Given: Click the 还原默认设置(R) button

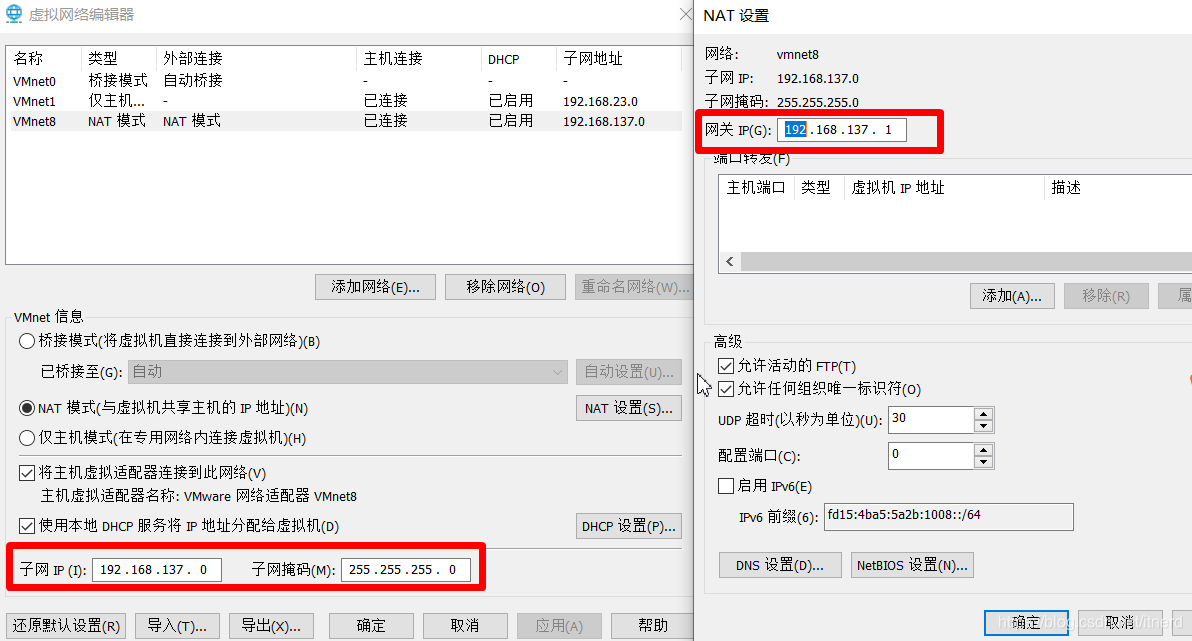Looking at the screenshot, I should (x=66, y=626).
